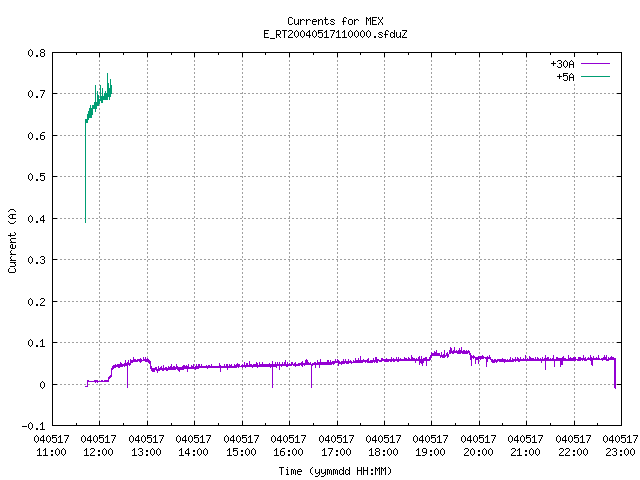Screen dimensions: 640x480
Task: Click the +5A legend label
Action: pos(565,77)
